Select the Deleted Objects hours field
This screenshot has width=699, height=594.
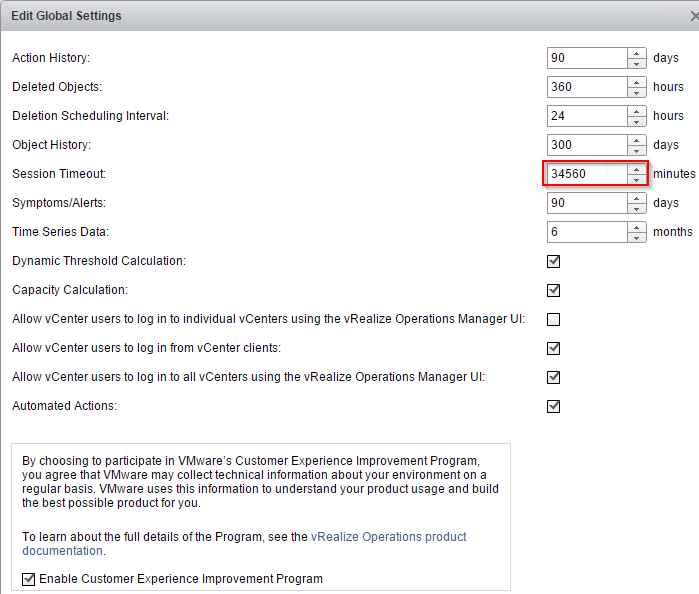587,87
